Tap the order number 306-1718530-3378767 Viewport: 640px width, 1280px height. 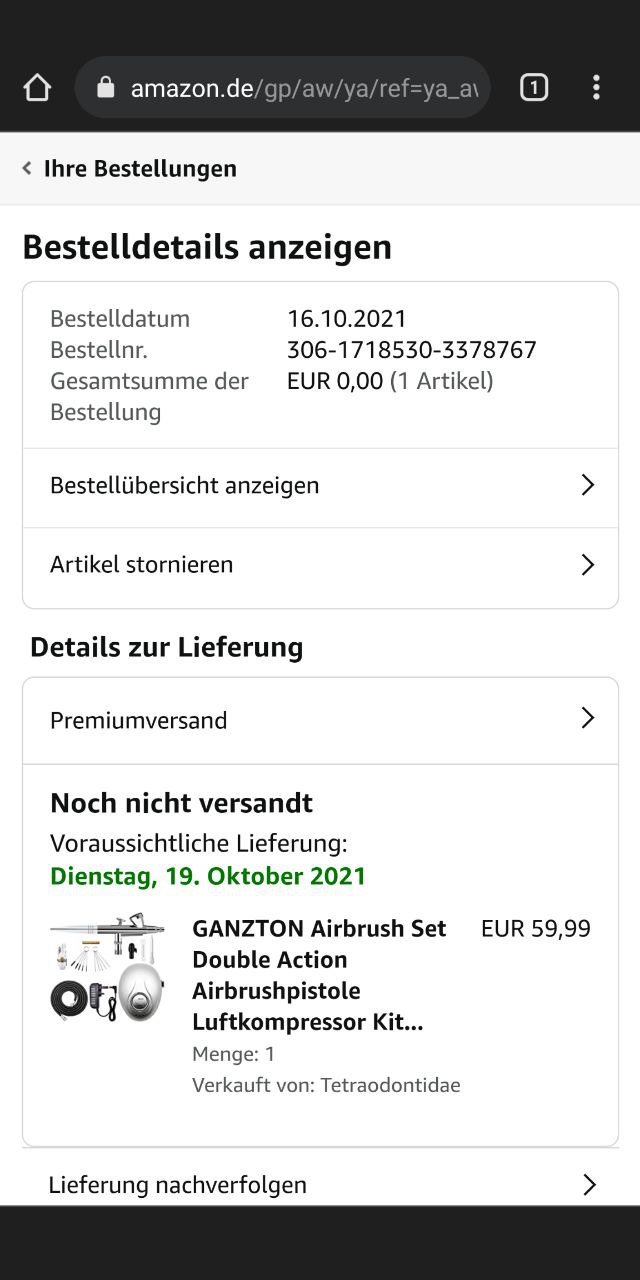click(x=412, y=350)
